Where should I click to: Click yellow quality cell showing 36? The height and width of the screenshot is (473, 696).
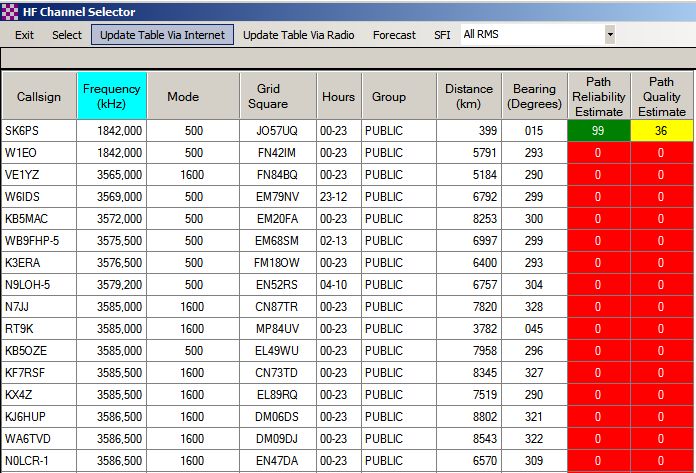point(661,131)
